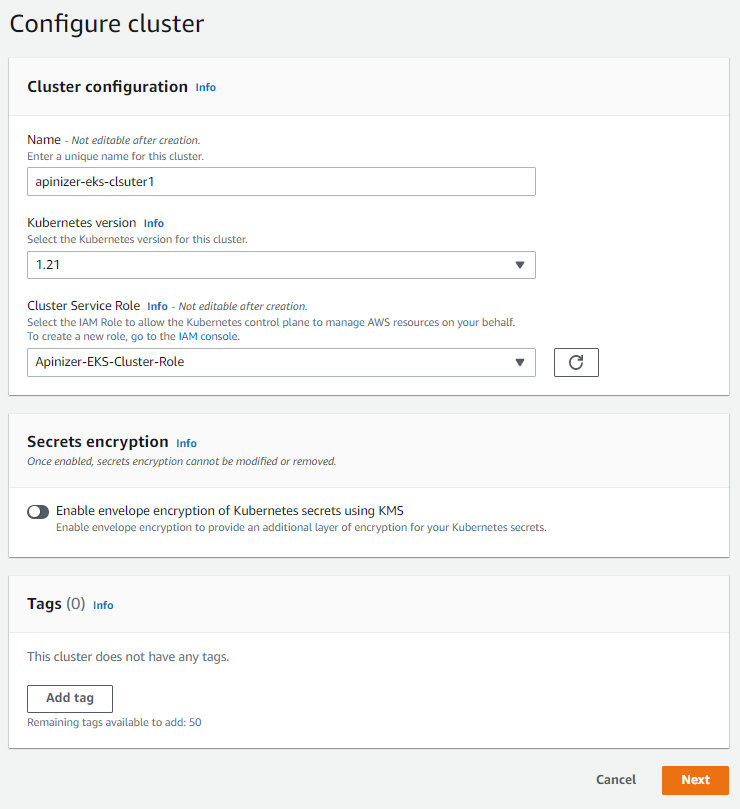Viewport: 740px width, 809px height.
Task: Open Info for the Tags section
Action: pos(103,605)
